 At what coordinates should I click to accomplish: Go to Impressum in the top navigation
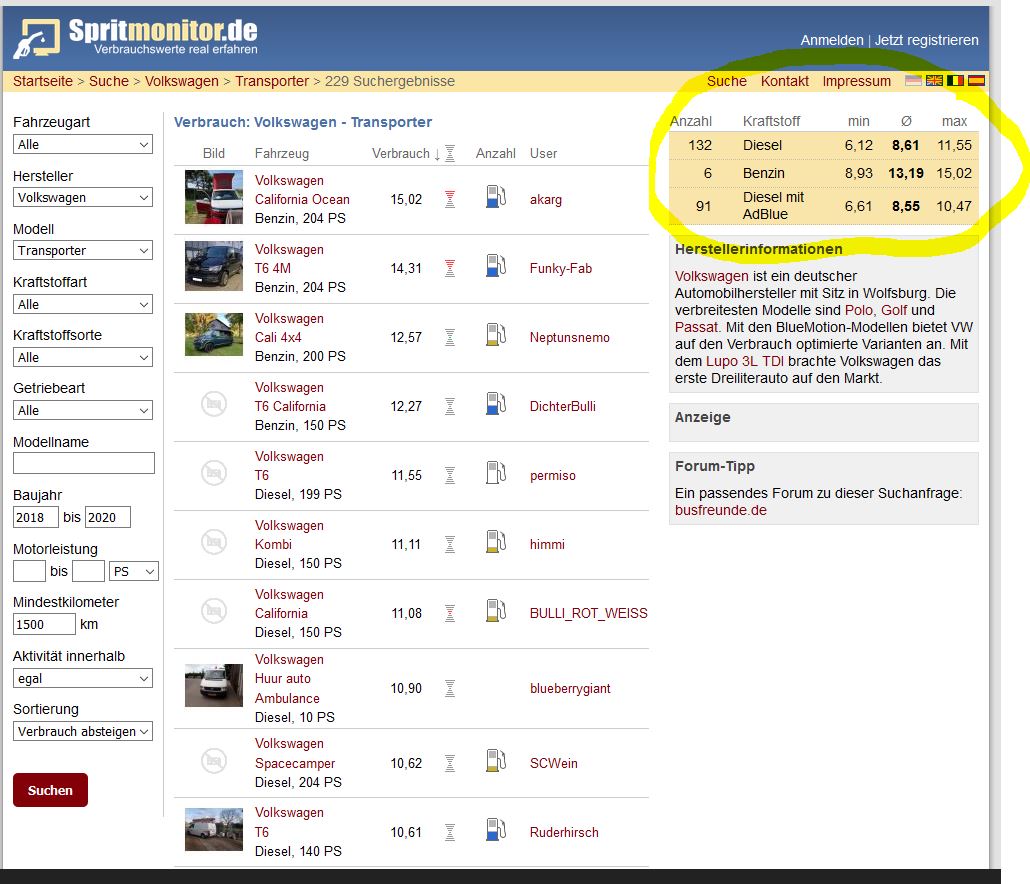pos(856,81)
